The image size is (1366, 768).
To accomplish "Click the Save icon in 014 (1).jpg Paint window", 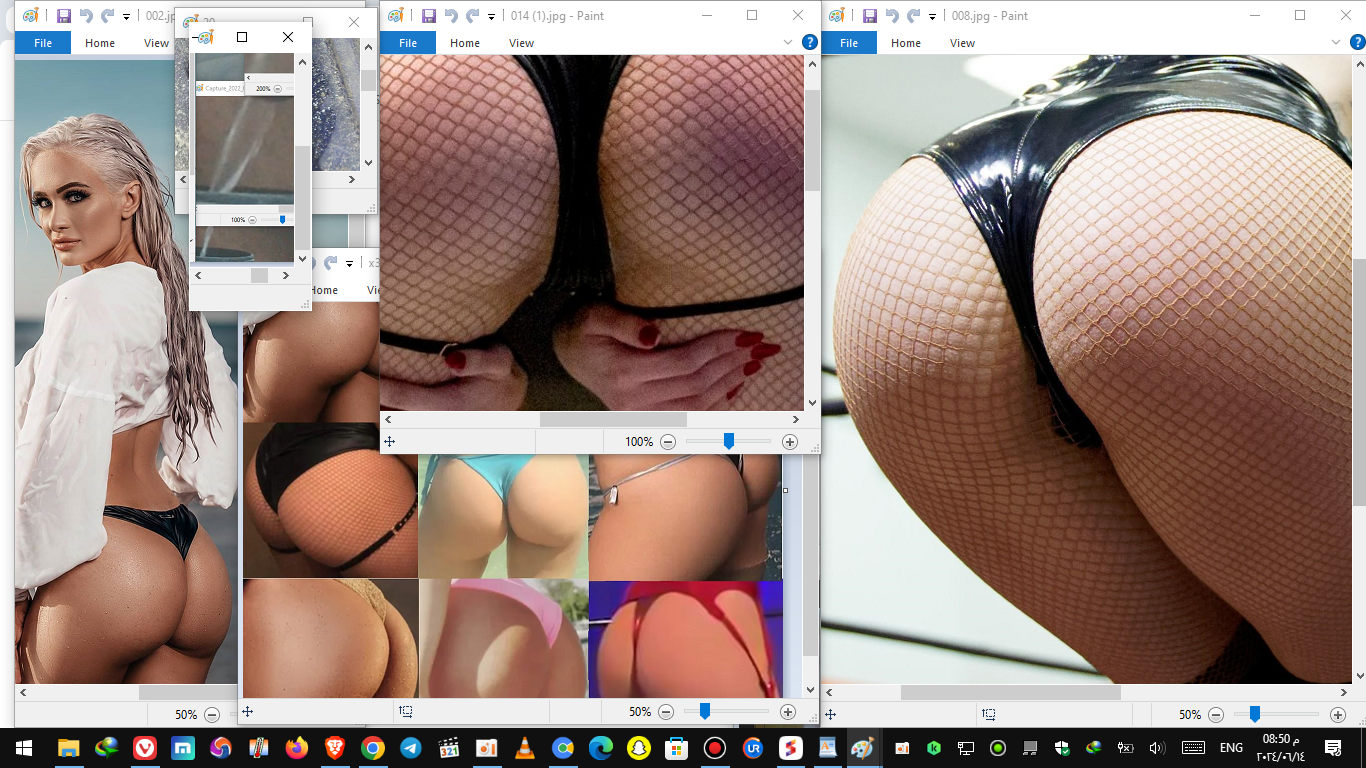I will (429, 16).
